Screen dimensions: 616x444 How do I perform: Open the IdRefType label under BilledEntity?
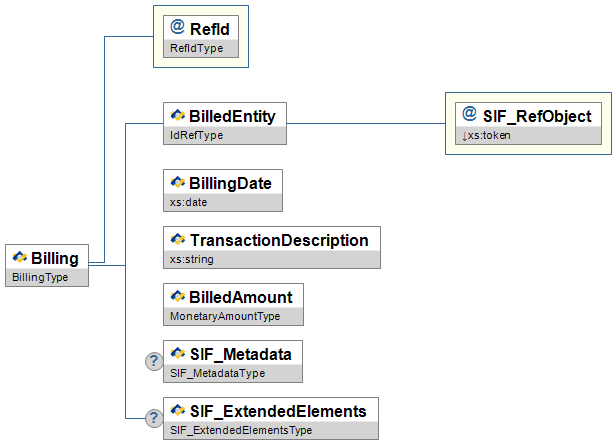coord(195,135)
